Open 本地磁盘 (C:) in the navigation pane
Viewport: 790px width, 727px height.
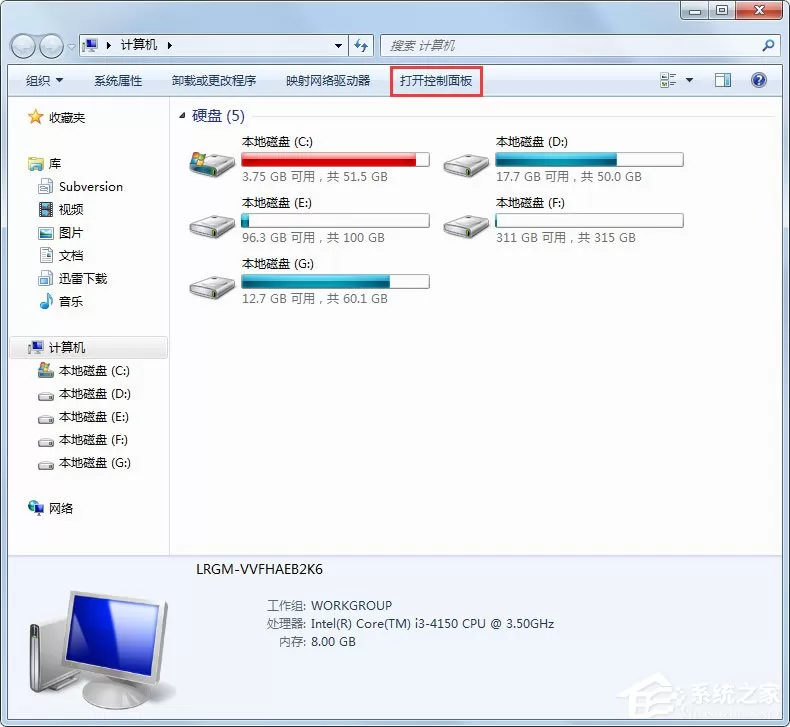click(x=94, y=371)
